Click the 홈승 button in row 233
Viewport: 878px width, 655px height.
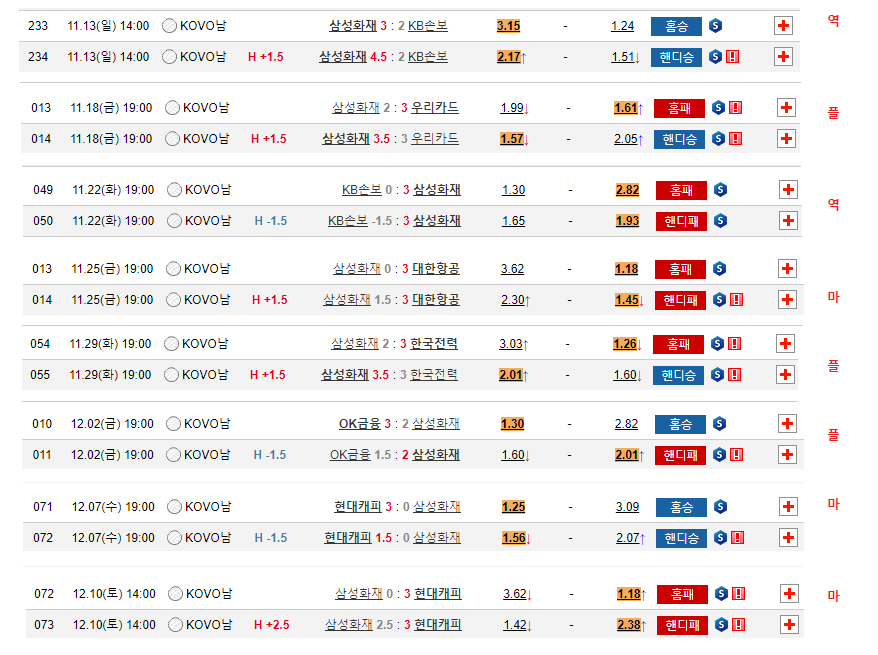pos(676,26)
